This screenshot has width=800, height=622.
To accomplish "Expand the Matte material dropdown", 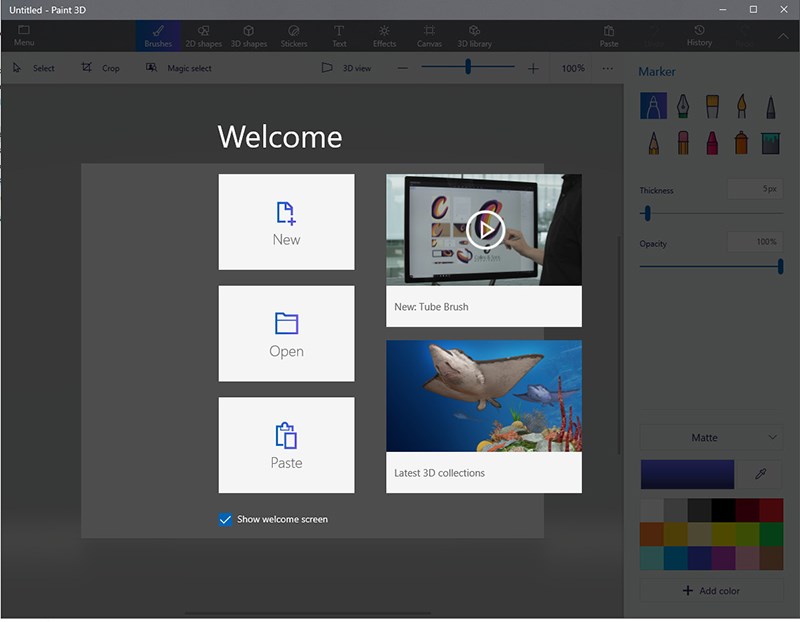I will (711, 438).
